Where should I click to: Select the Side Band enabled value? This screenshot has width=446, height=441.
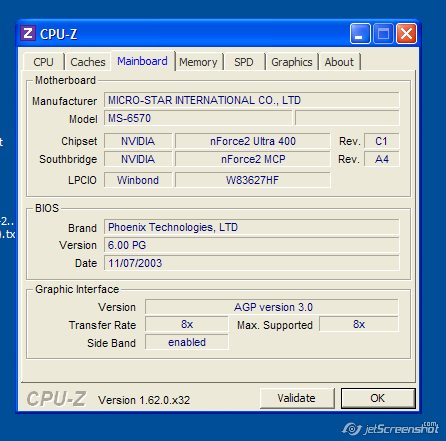pos(187,342)
